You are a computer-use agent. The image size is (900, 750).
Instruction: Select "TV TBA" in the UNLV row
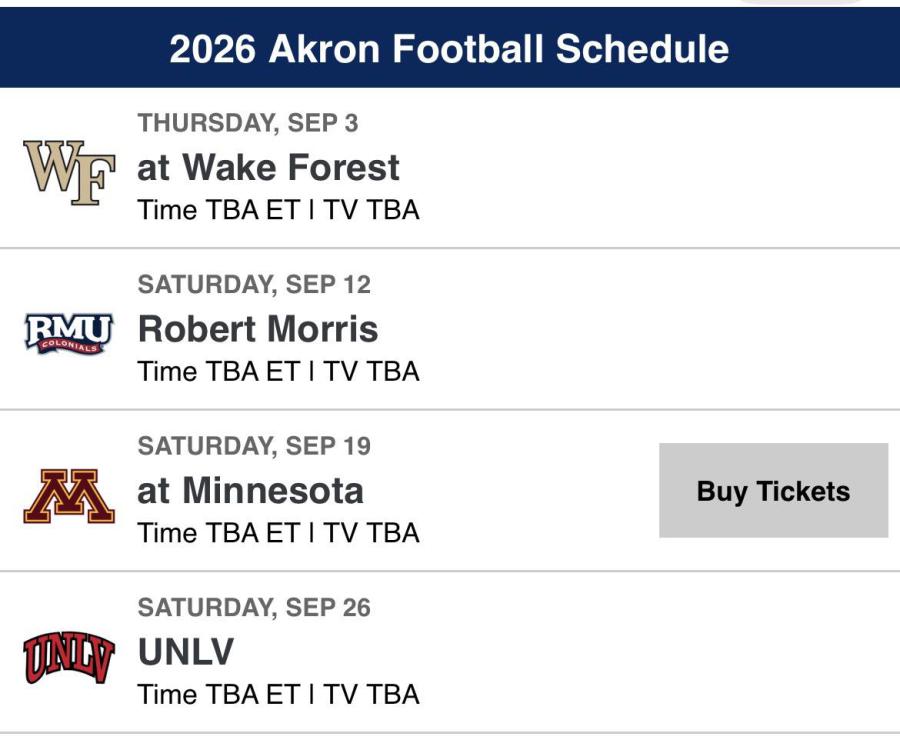coord(369,694)
